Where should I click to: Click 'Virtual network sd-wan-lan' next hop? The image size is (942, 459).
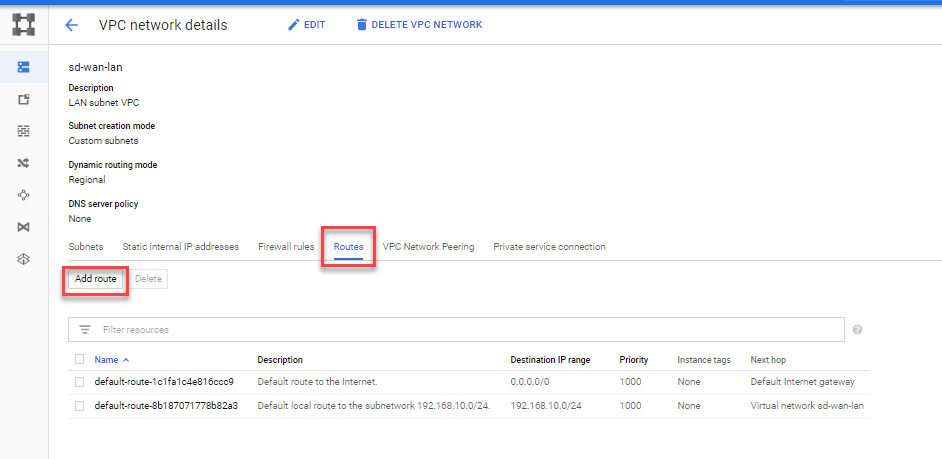click(807, 406)
